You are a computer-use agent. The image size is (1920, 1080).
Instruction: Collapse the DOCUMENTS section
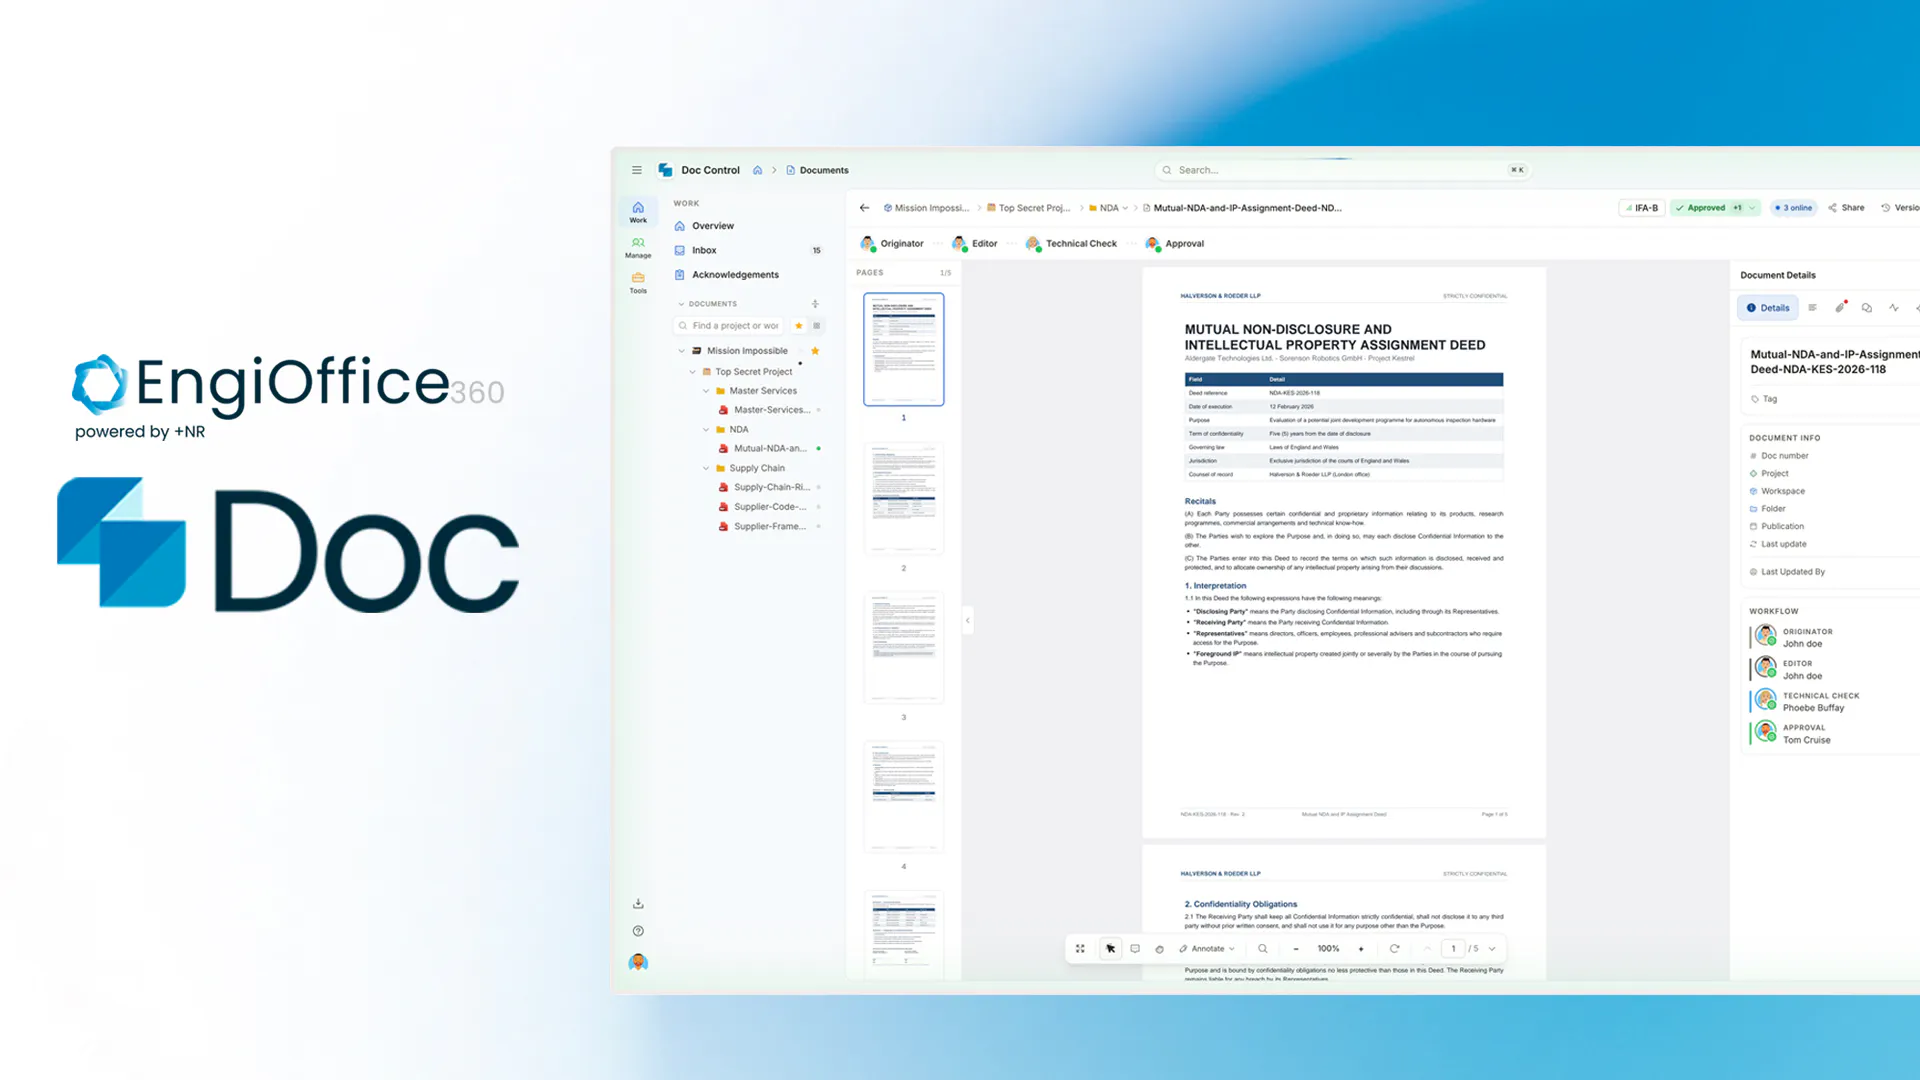coord(682,304)
